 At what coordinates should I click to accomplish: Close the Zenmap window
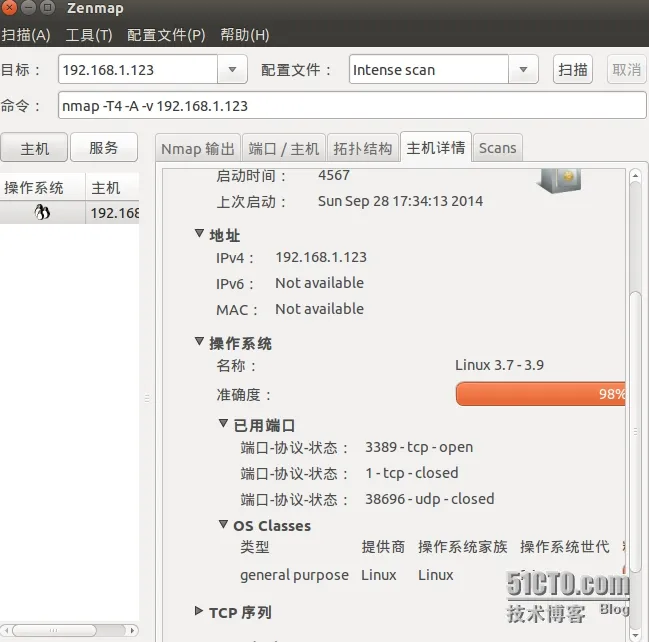tap(9, 7)
